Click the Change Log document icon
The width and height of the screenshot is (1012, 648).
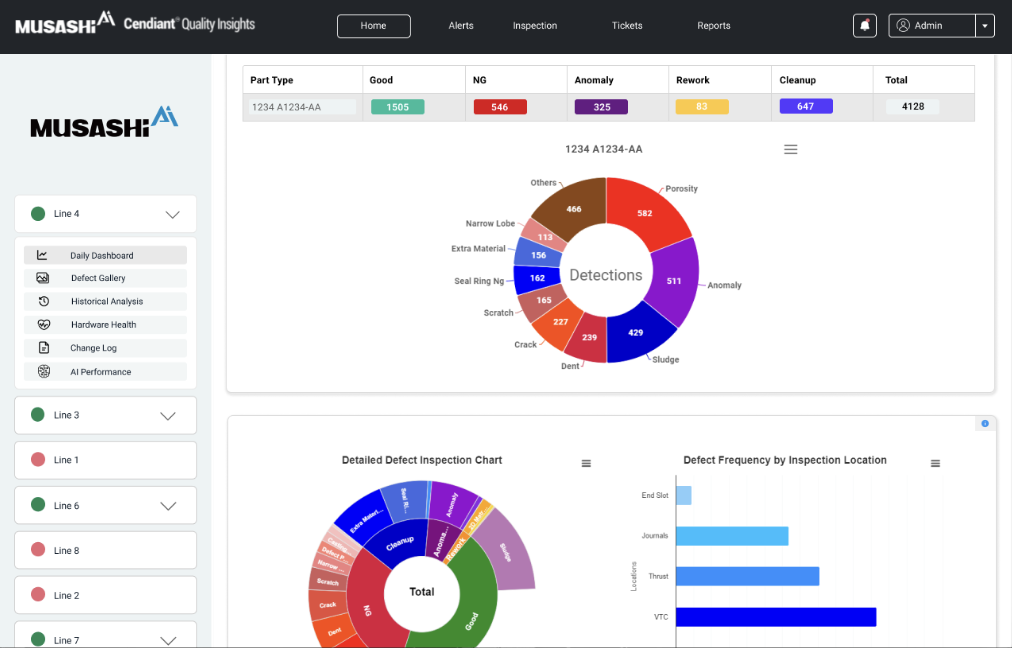point(43,348)
